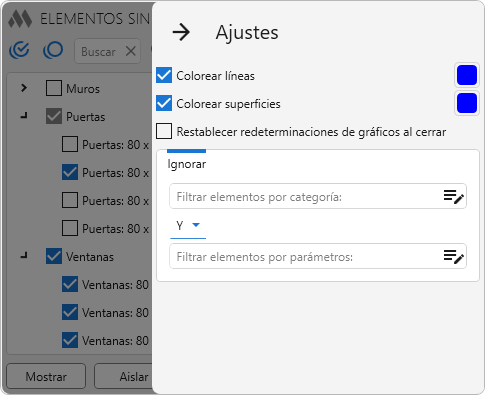Click the ELEMENTOS SIN window title text
The height and width of the screenshot is (395, 485).
[x=95, y=19]
